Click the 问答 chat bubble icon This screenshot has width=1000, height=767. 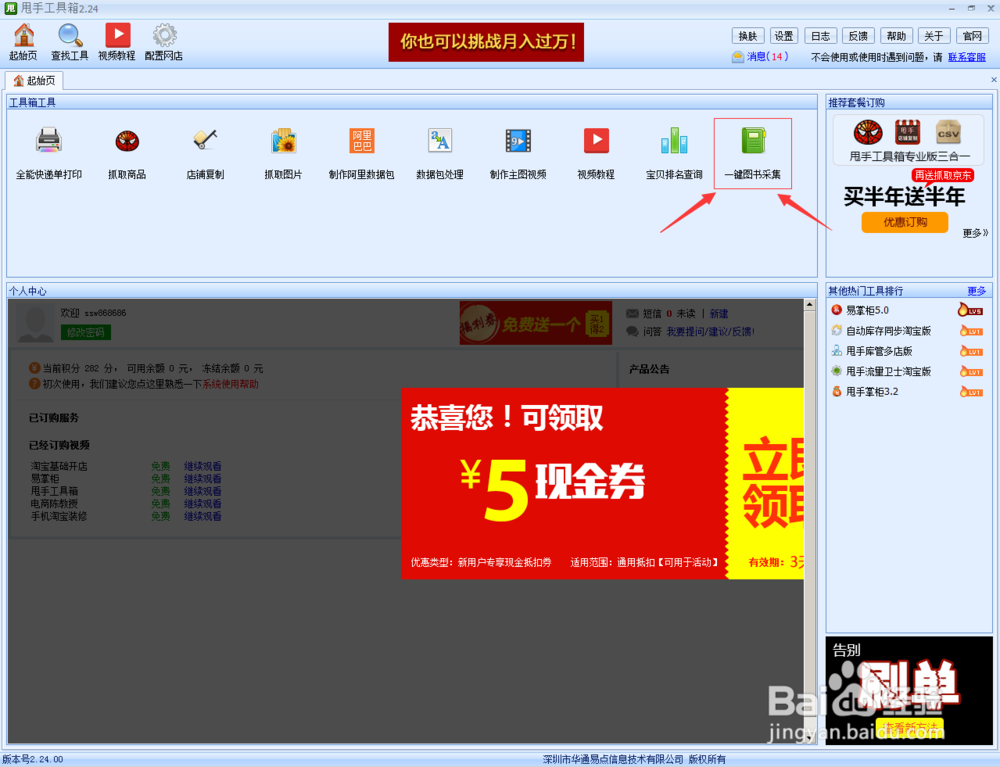[632, 332]
